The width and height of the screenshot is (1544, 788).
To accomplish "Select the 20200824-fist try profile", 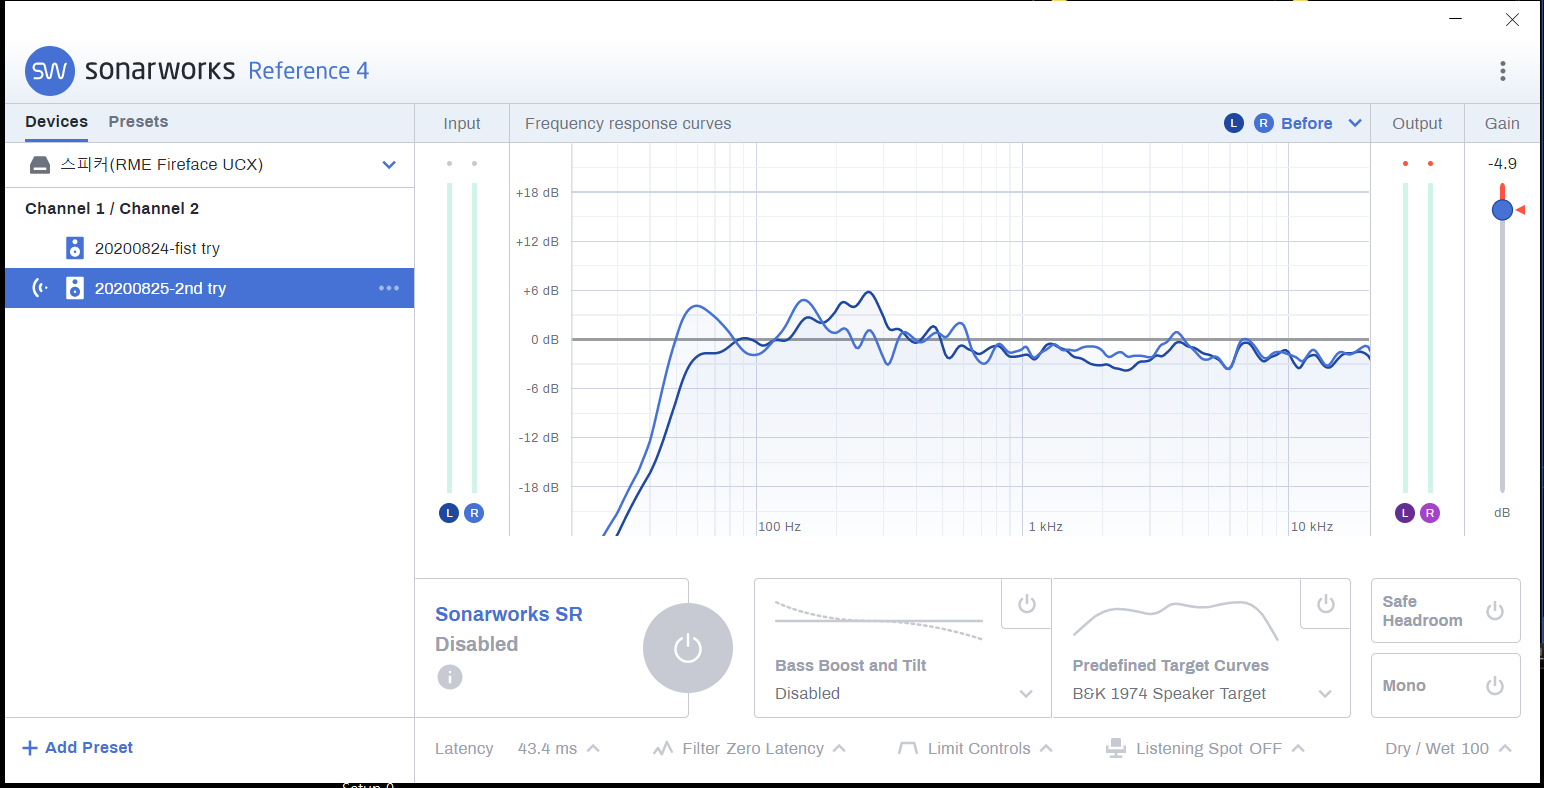I will 209,248.
